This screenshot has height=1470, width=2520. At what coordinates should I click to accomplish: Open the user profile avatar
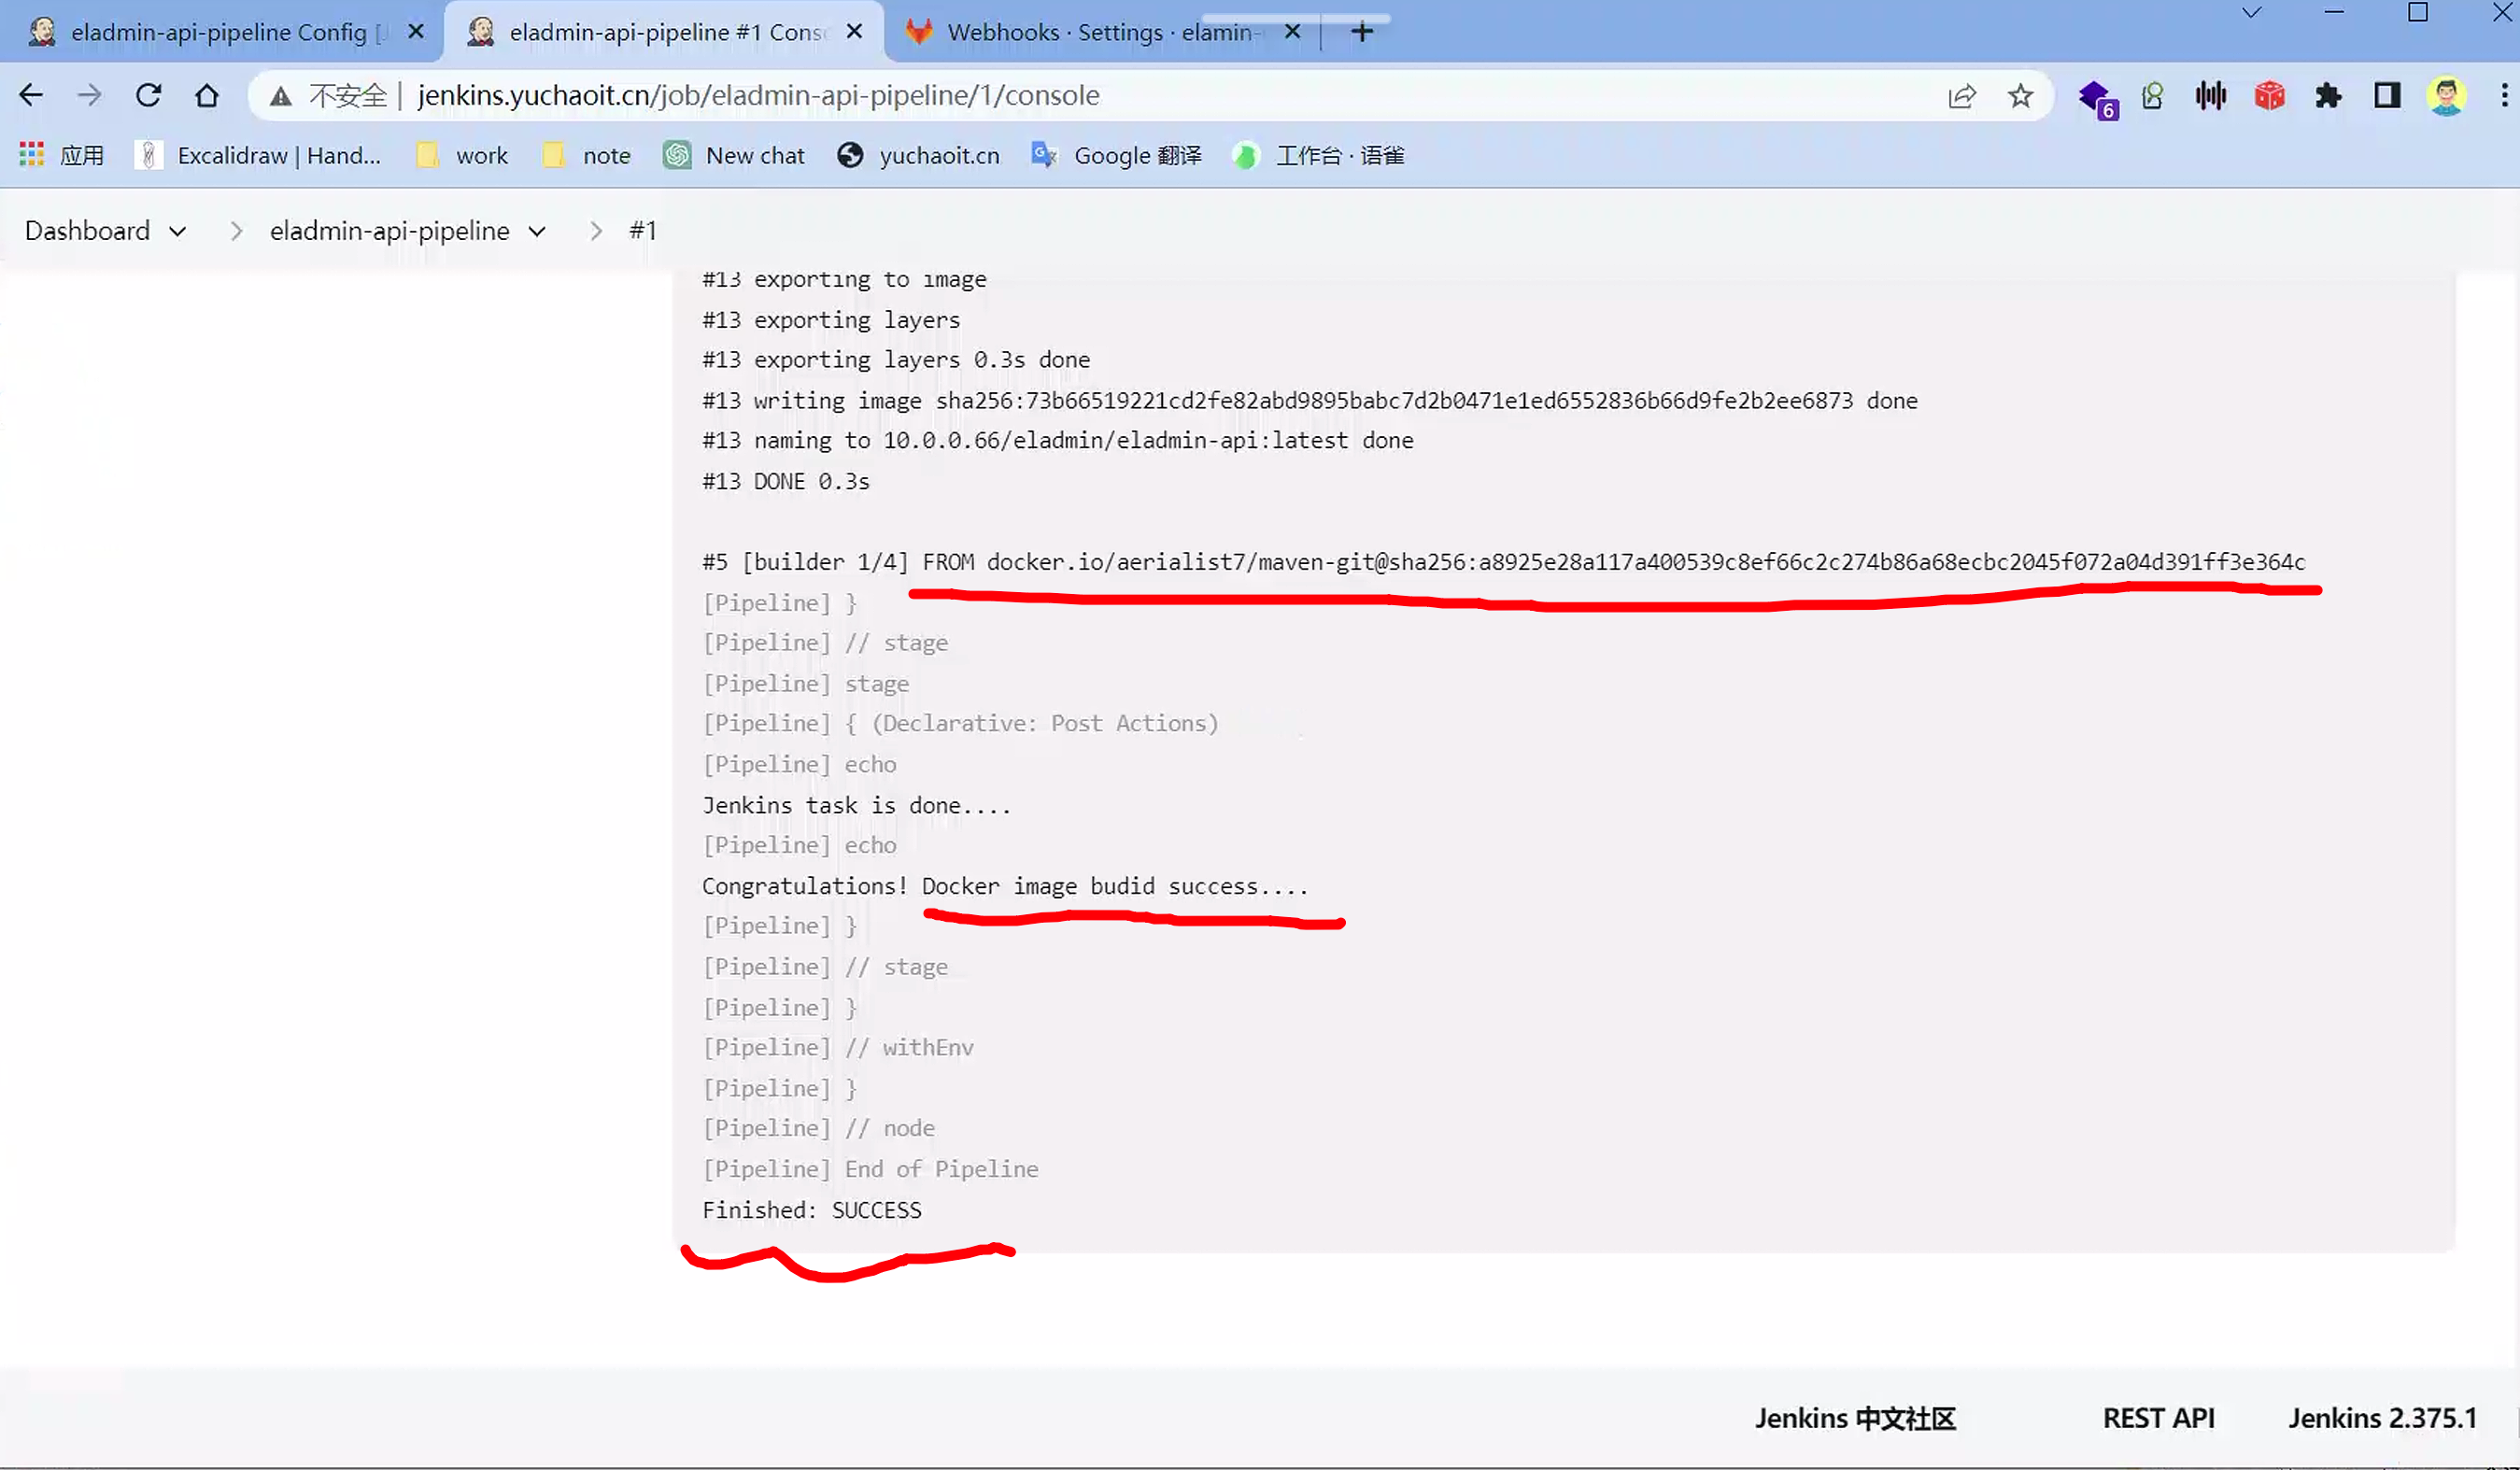[x=2445, y=95]
